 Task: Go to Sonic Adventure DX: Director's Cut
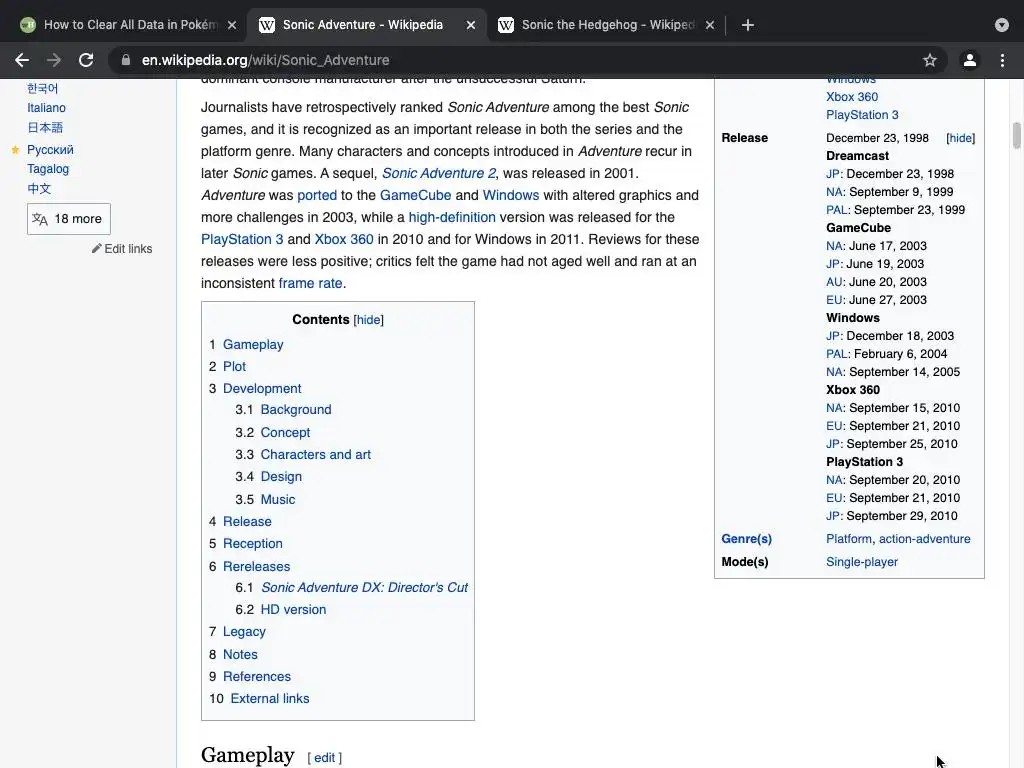364,587
